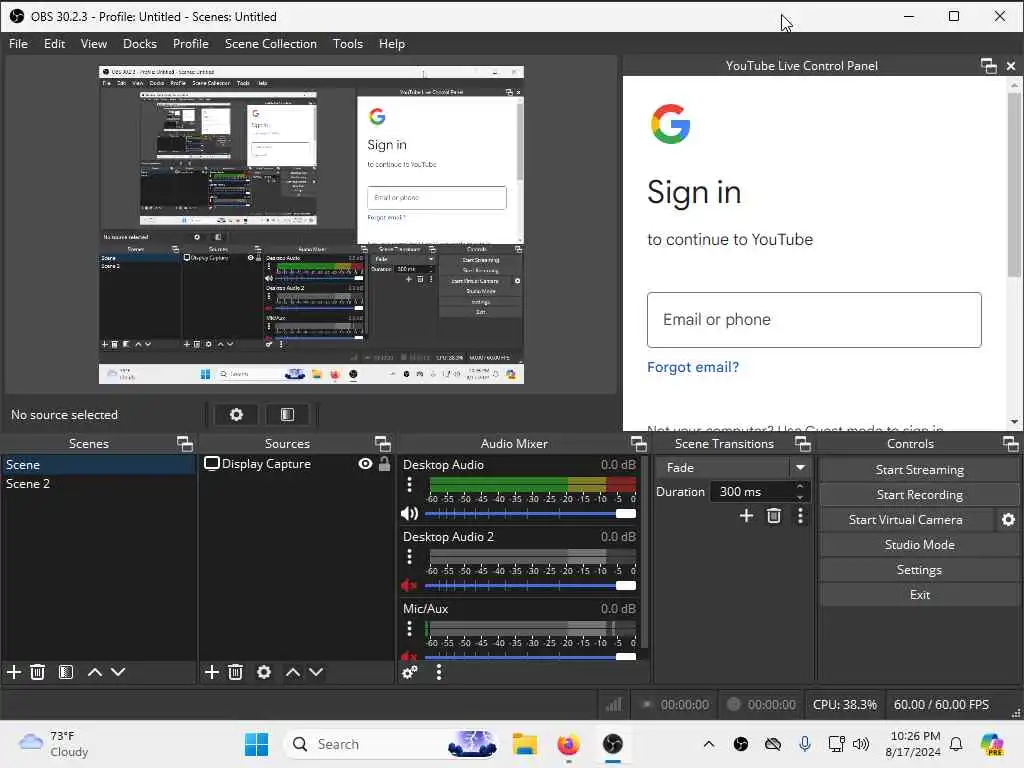Click the transition Duration 300 ms field
The height and width of the screenshot is (768, 1024).
click(752, 492)
